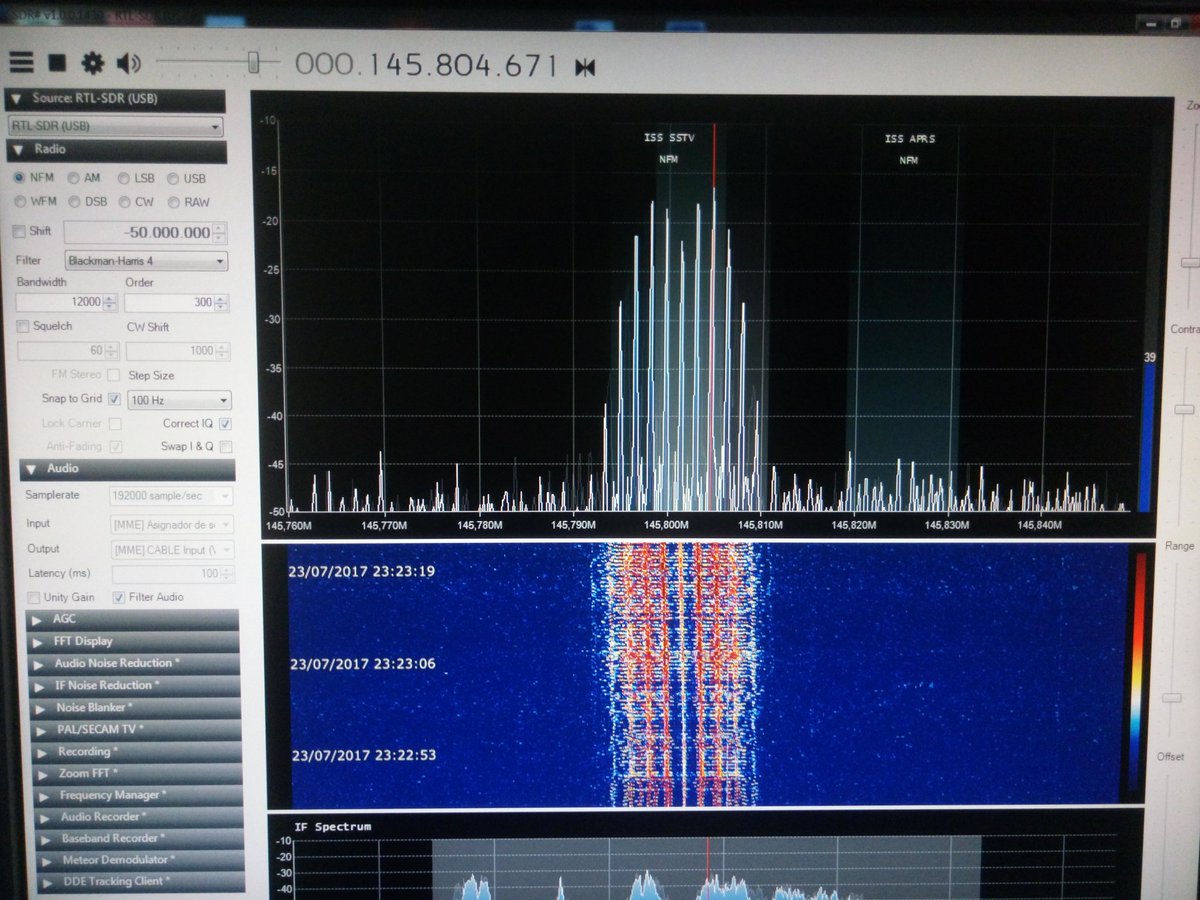Collapse the Audio panel header
The height and width of the screenshot is (900, 1200).
(127, 469)
